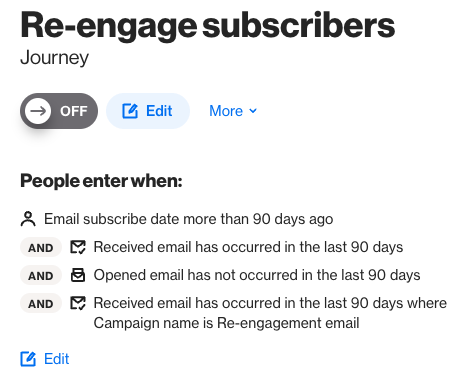Viewport: 463px width, 383px height.
Task: Expand the chevron next to More
Action: tap(253, 111)
